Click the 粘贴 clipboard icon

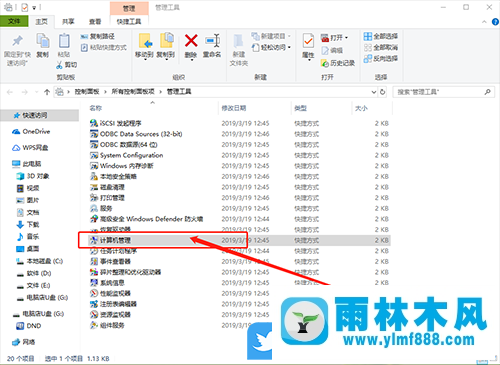click(64, 41)
